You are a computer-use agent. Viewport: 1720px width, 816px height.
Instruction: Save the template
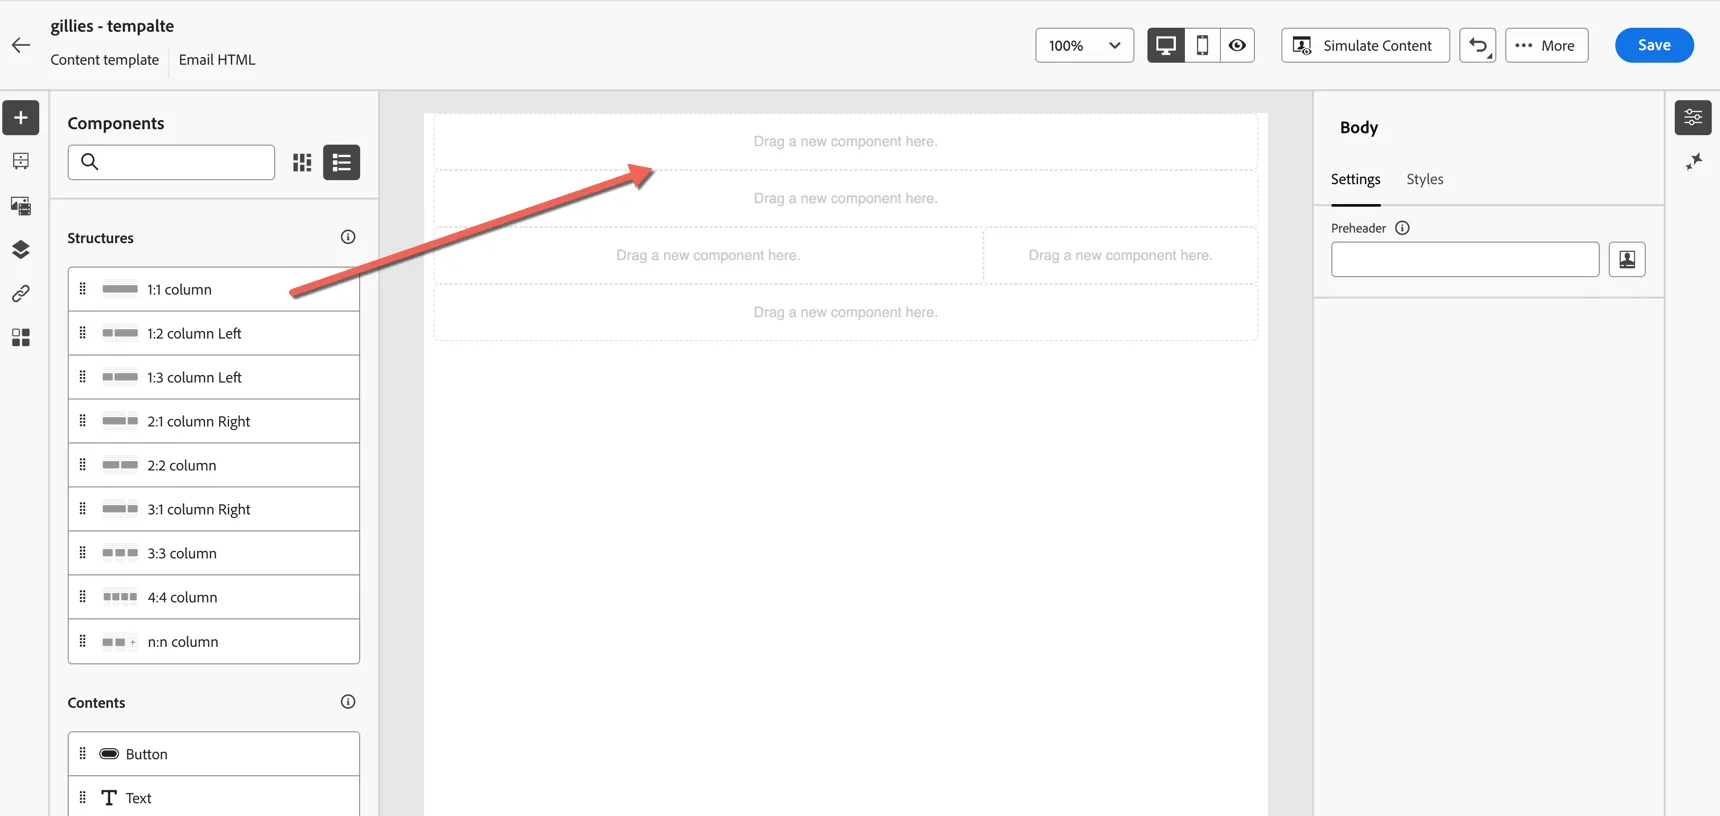point(1655,45)
